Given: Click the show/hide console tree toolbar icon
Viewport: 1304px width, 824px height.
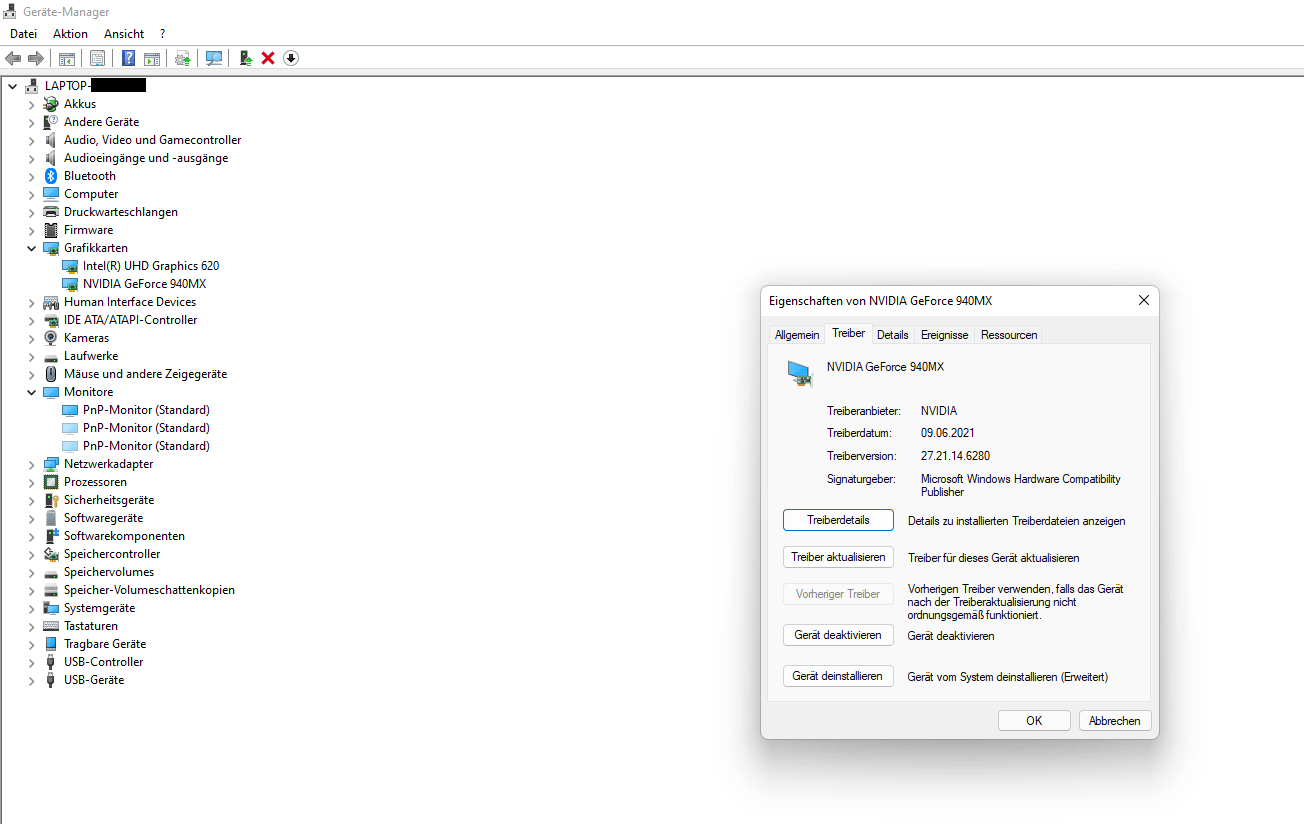Looking at the screenshot, I should pos(67,58).
